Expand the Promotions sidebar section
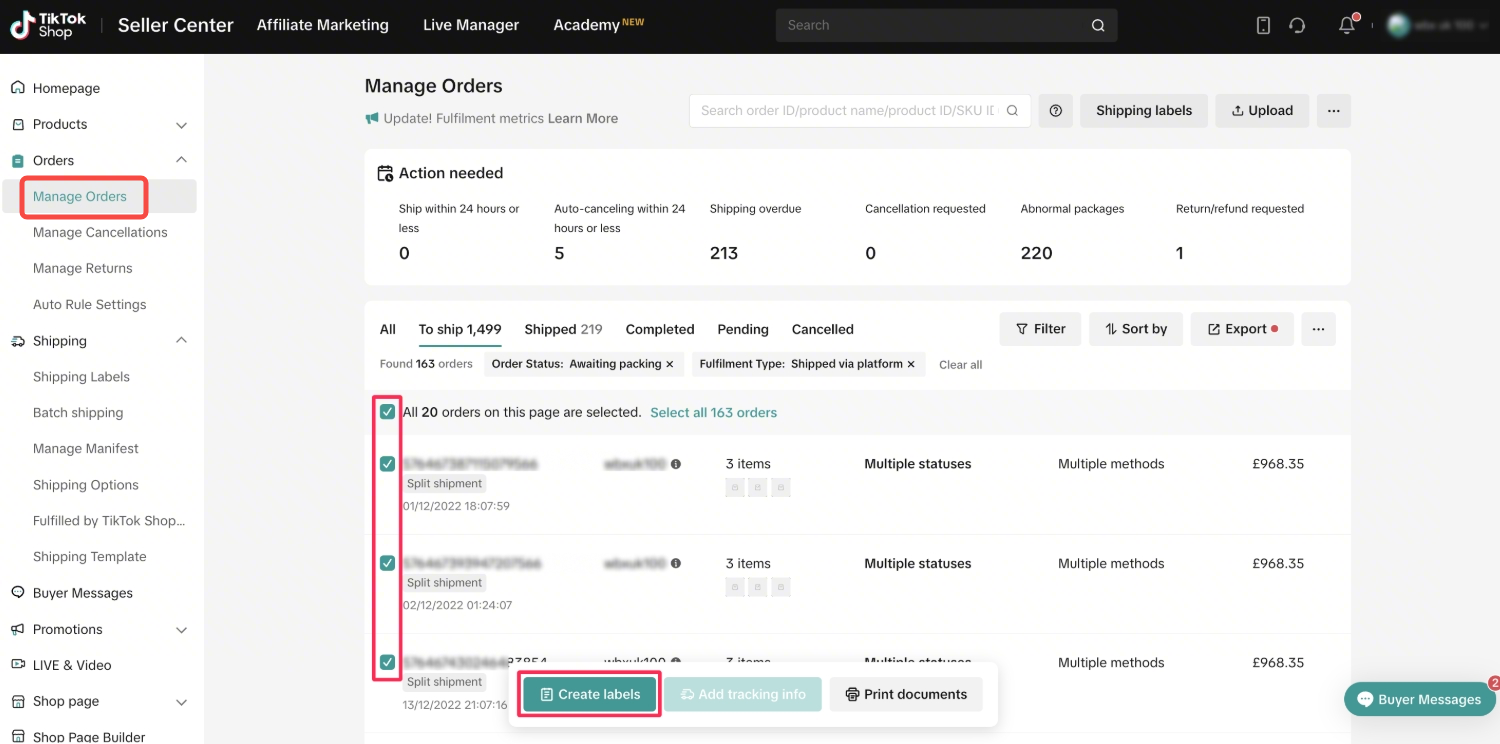The image size is (1500, 744). click(181, 630)
